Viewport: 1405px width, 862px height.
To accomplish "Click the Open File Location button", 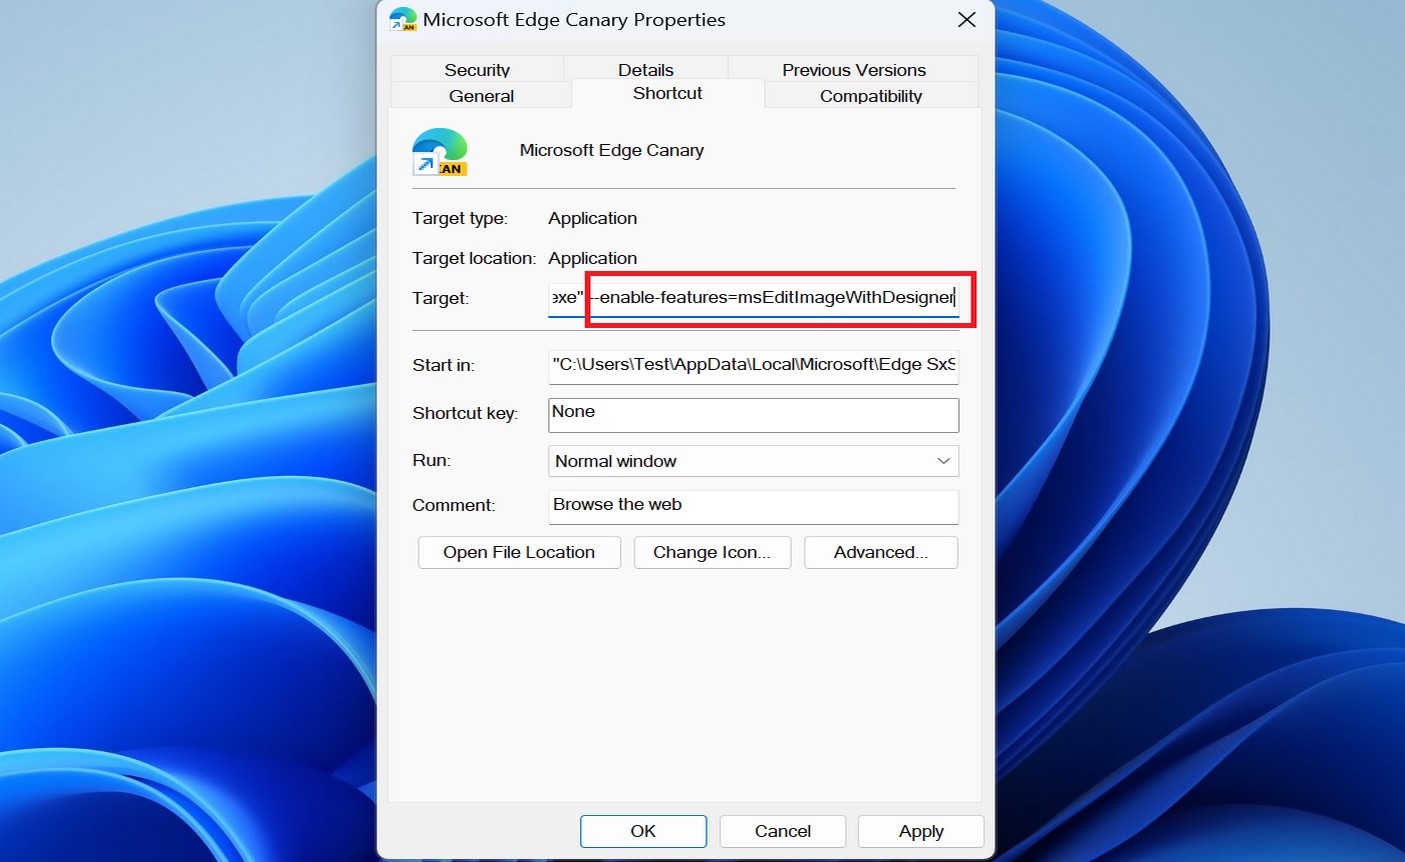I will pos(518,552).
